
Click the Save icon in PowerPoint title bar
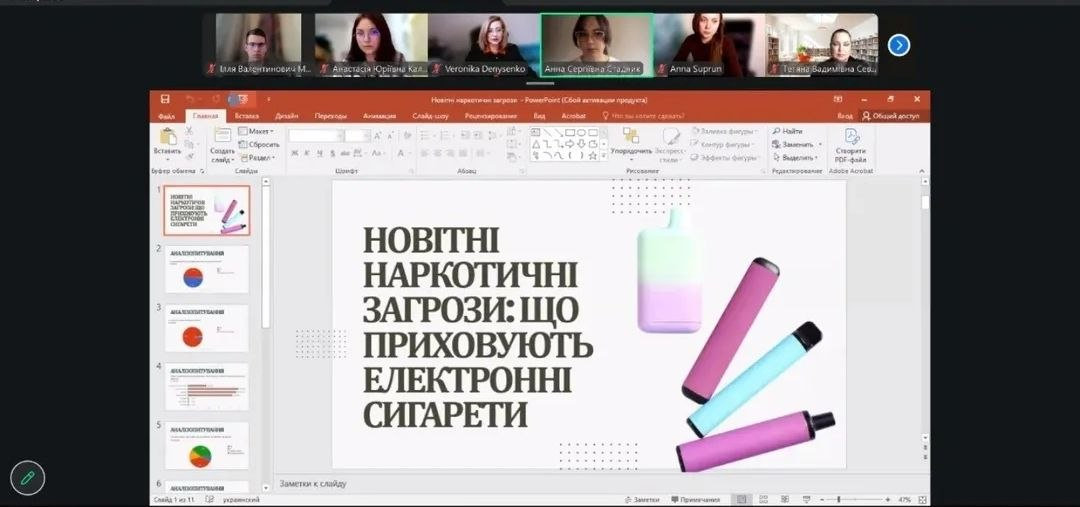[165, 99]
